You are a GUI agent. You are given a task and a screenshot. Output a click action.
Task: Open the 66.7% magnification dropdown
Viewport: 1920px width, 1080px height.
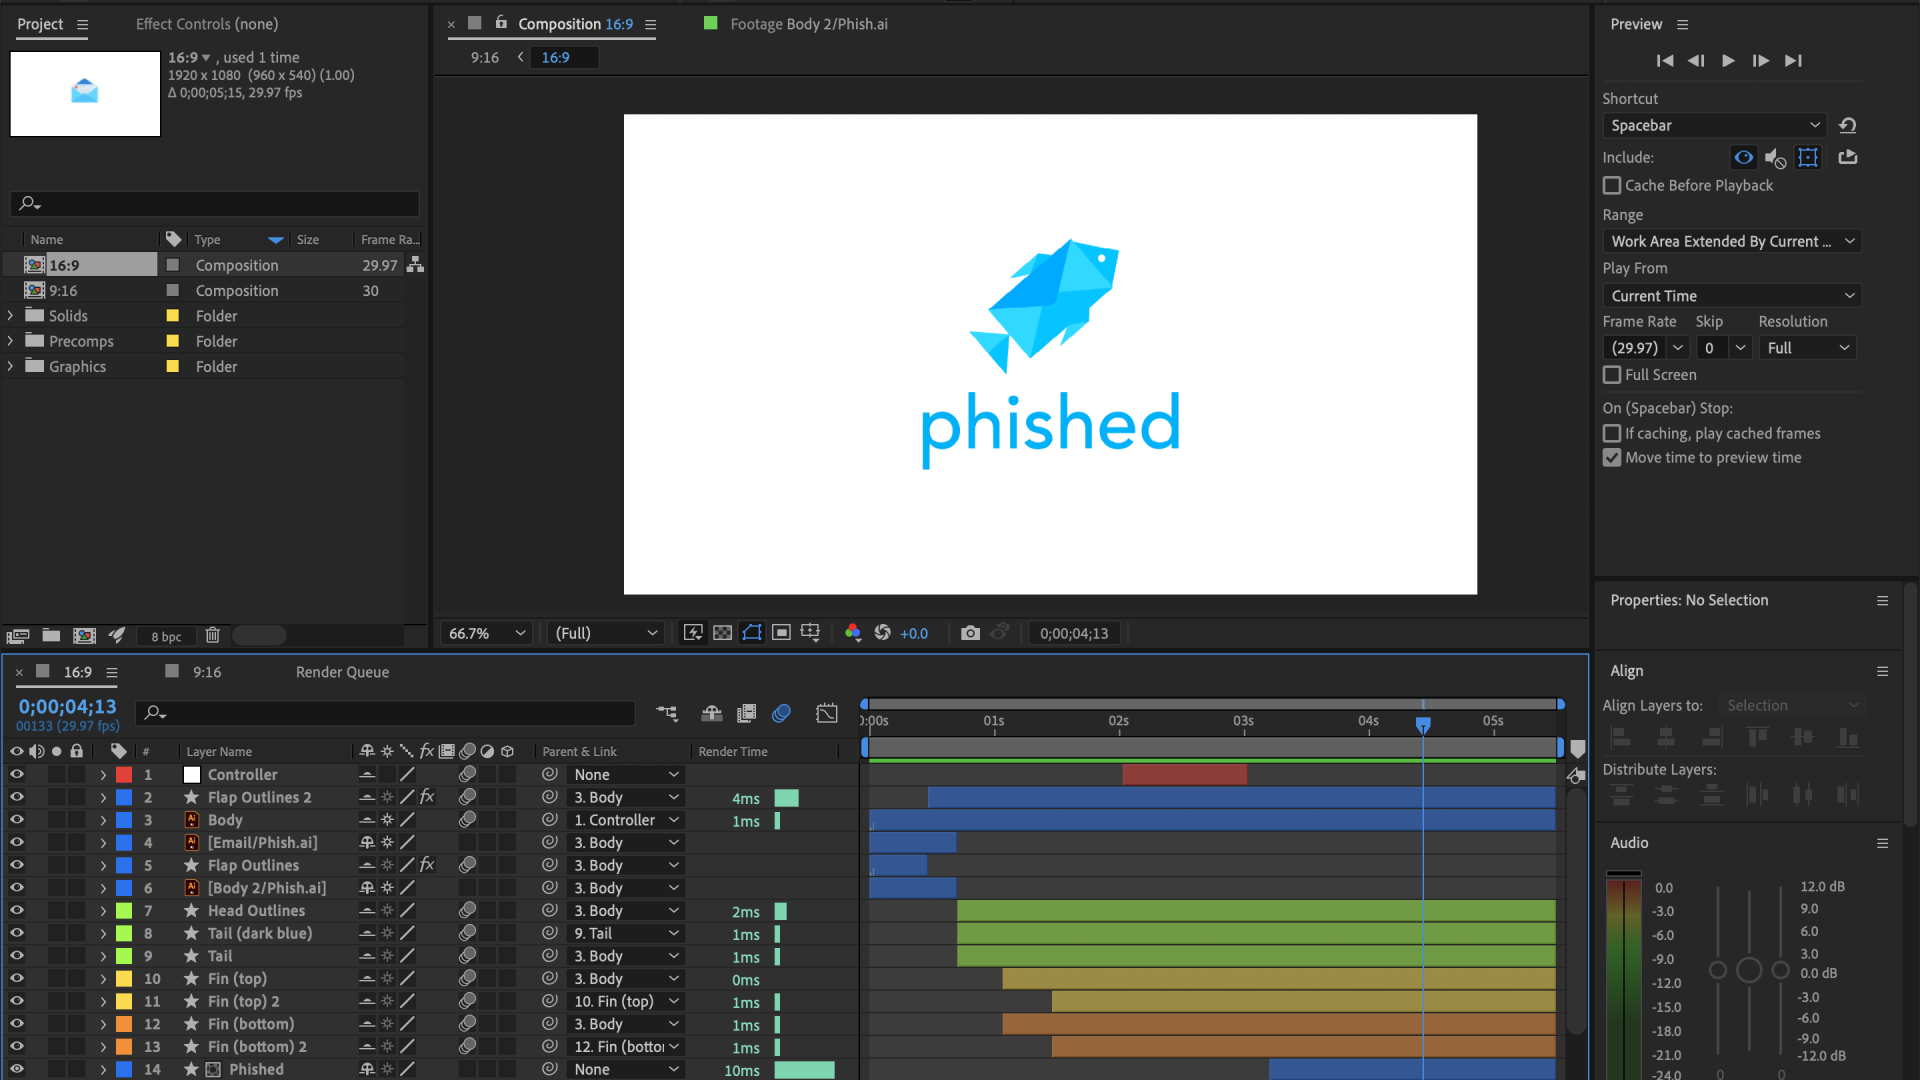(x=486, y=633)
